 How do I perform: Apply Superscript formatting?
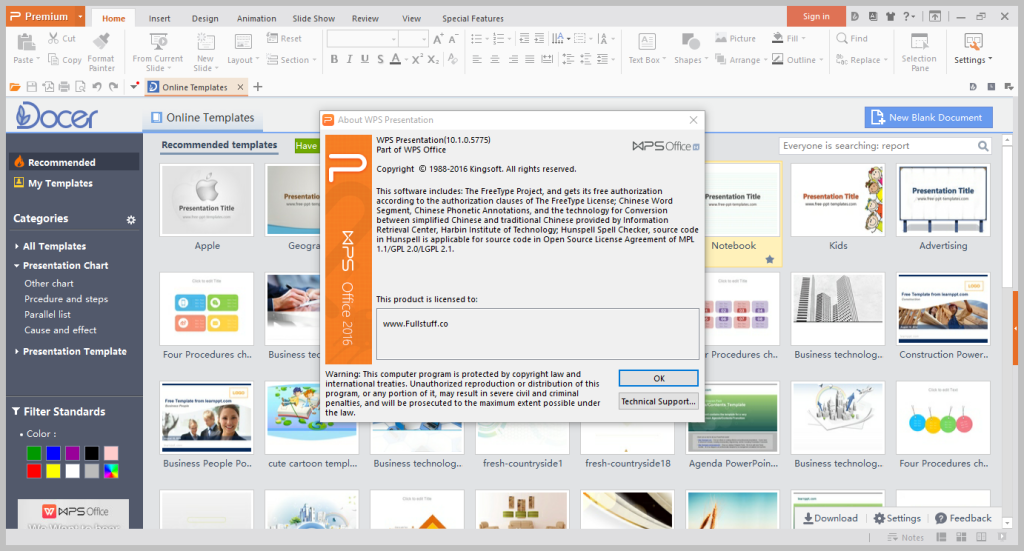pyautogui.click(x=417, y=59)
